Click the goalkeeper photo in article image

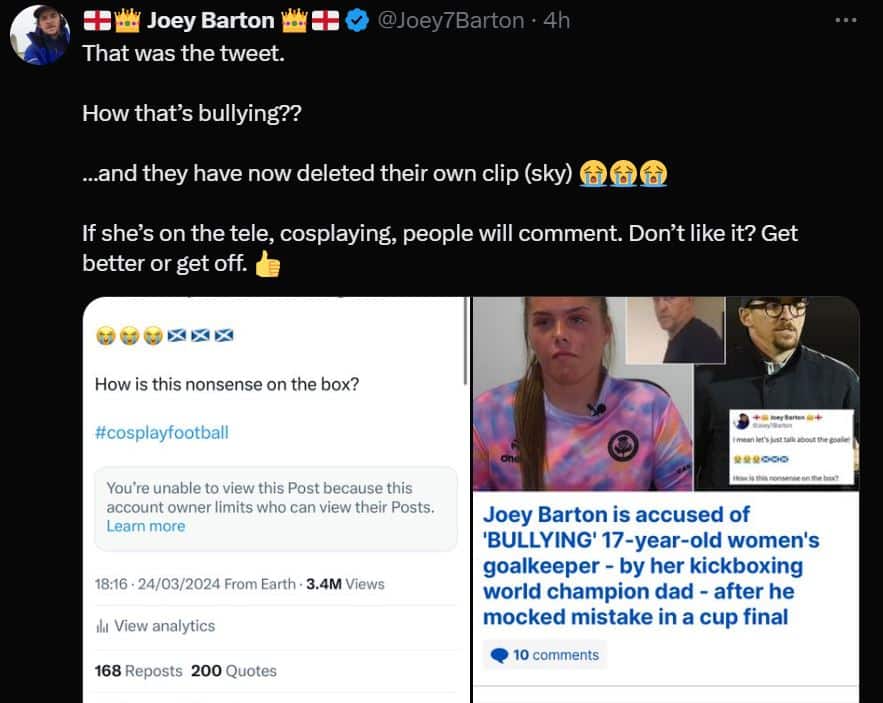point(583,394)
